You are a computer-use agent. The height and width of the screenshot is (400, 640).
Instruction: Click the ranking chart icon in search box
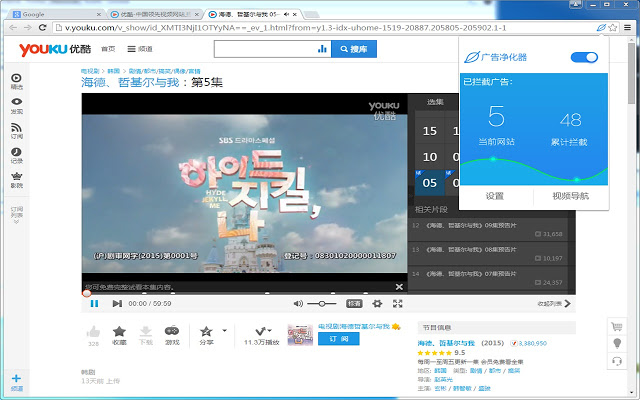pyautogui.click(x=322, y=49)
